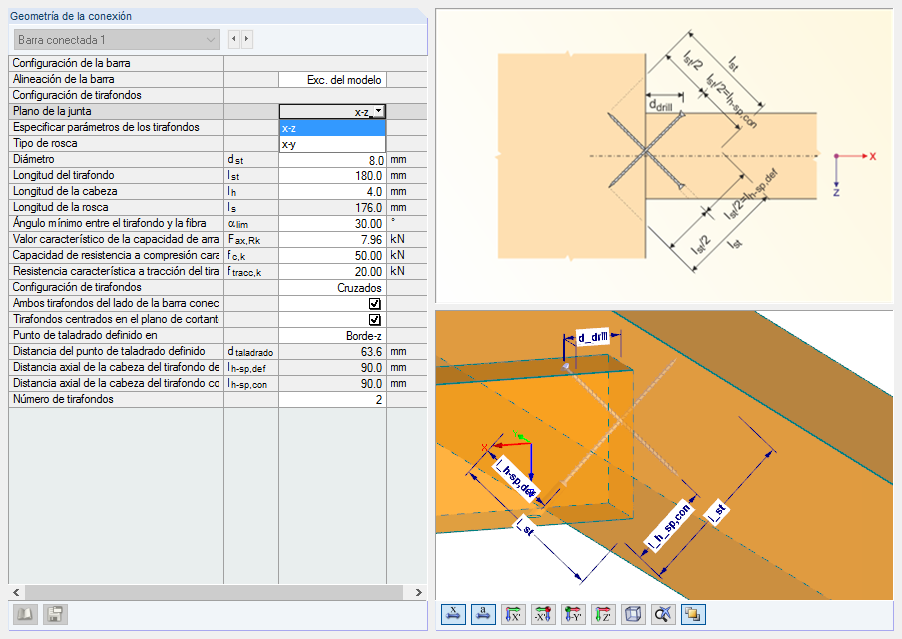
Task: Open the 'Barra conectada 1' dropdown
Action: [x=117, y=40]
